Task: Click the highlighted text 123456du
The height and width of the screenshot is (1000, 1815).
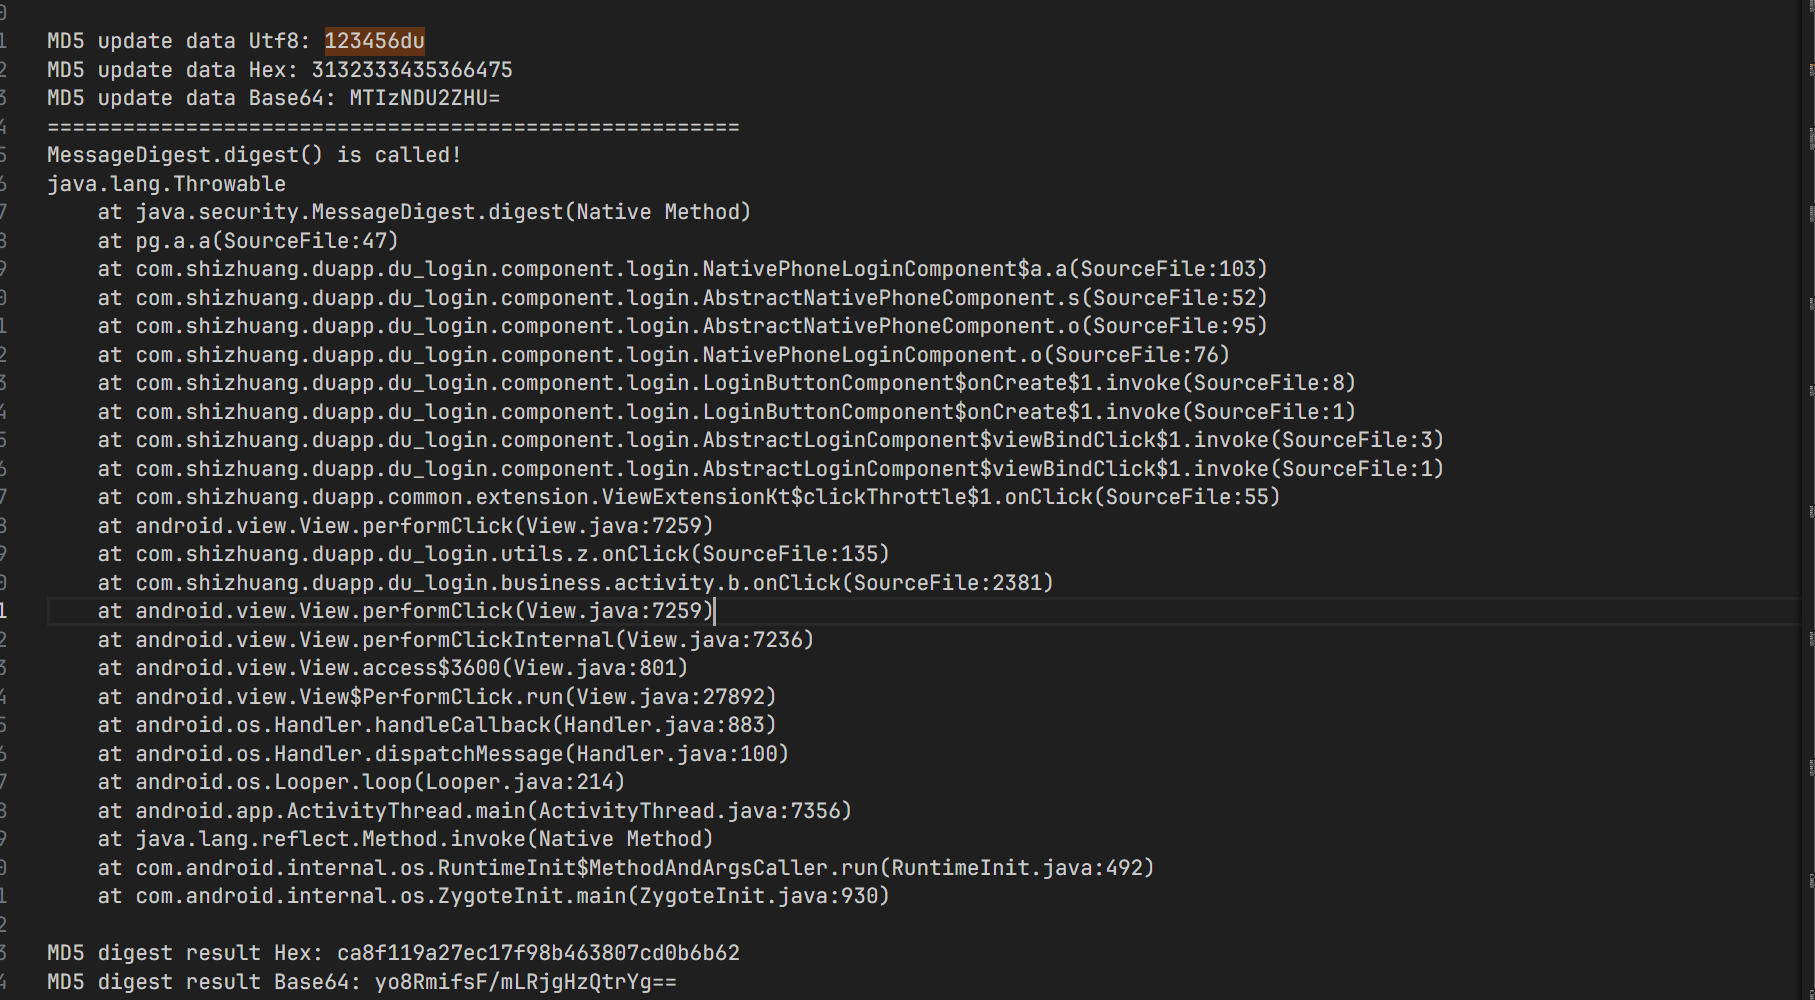Action: [x=374, y=41]
